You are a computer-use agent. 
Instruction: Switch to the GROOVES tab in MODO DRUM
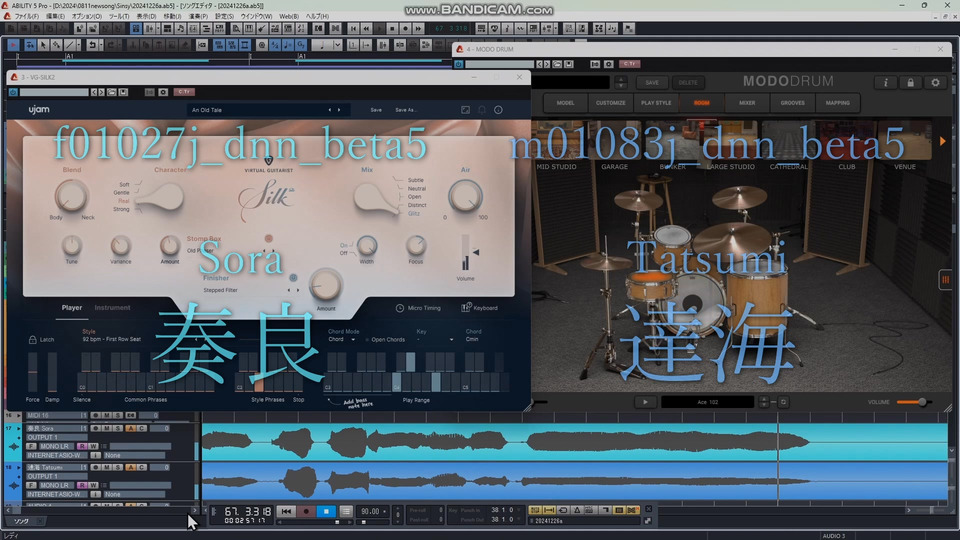(x=792, y=103)
